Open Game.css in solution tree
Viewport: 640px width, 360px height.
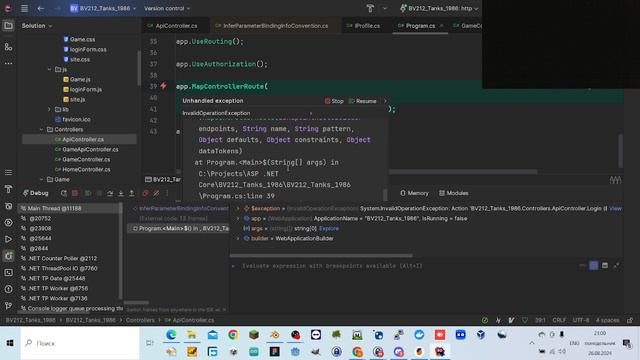click(x=79, y=40)
